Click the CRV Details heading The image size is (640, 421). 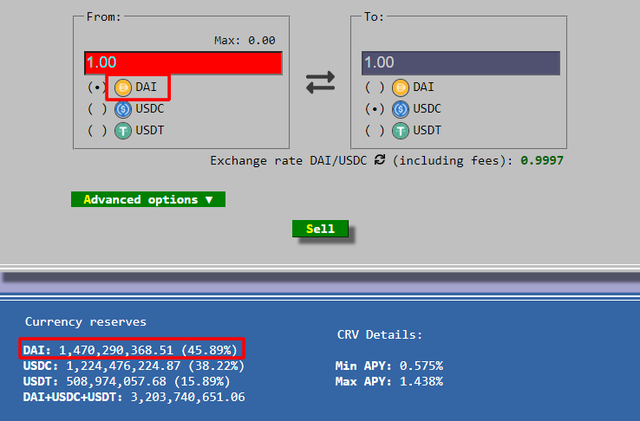coord(380,335)
